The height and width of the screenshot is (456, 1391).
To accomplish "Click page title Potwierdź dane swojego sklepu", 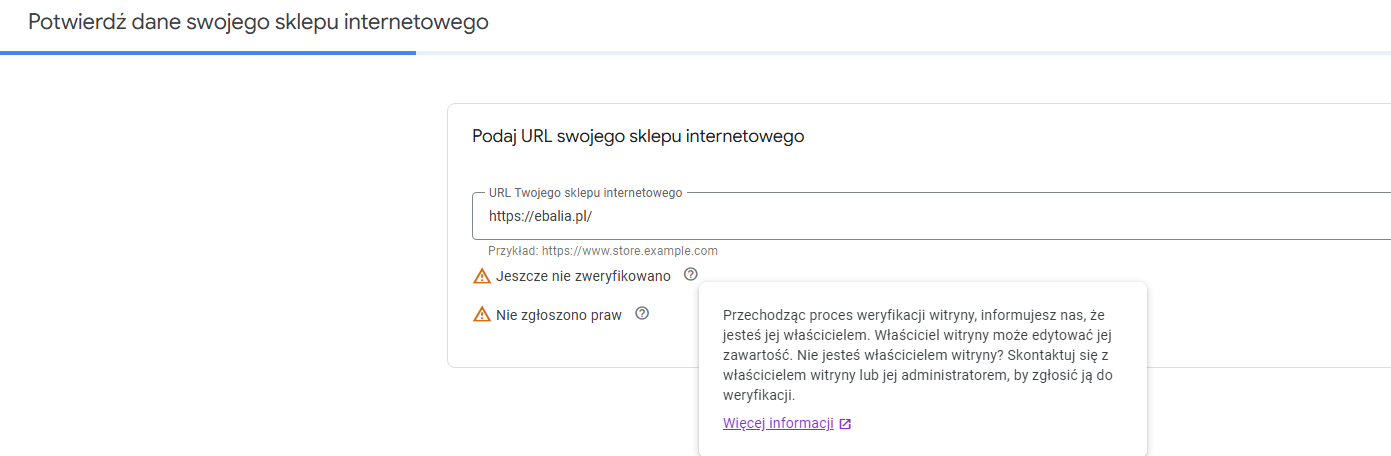I will (x=258, y=22).
